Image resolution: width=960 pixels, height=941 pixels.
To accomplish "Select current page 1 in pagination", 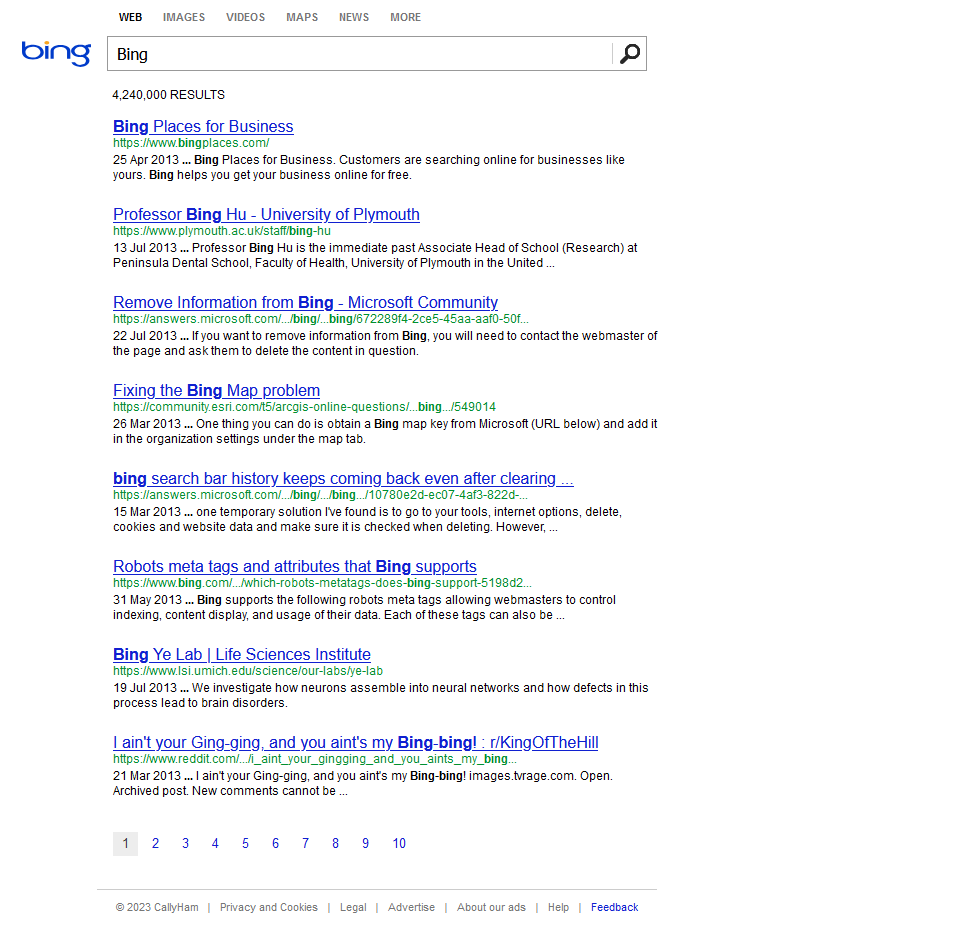I will tap(126, 844).
